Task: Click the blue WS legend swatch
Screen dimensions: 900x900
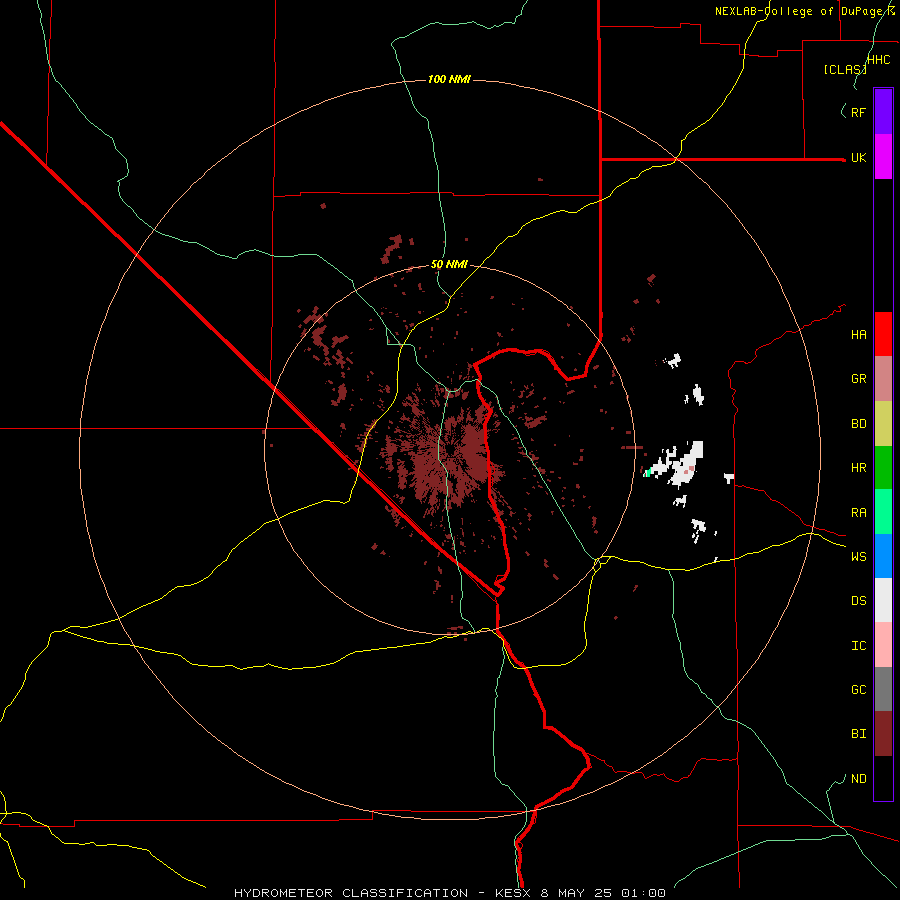Action: tap(883, 556)
